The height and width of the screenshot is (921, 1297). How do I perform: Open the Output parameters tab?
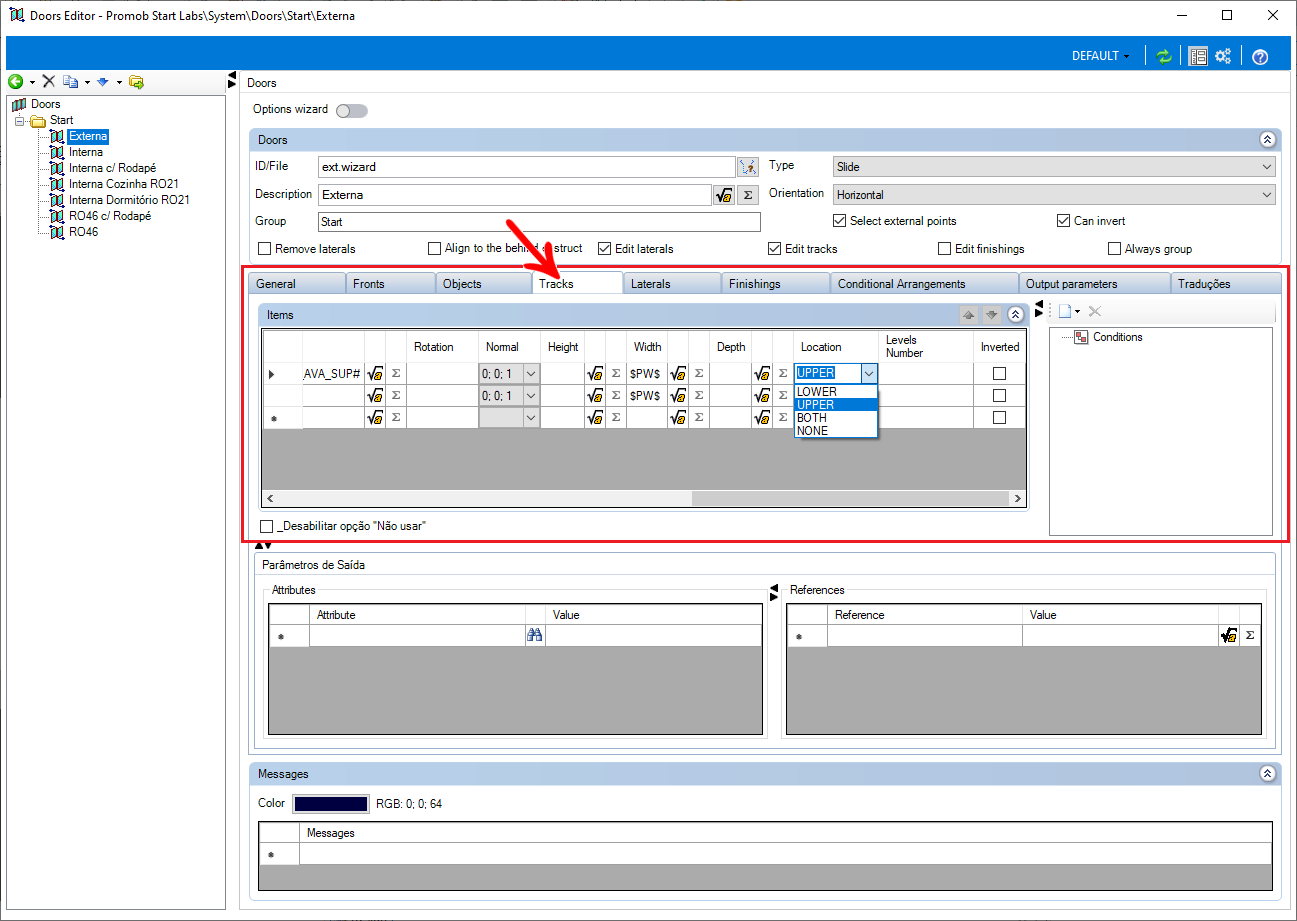point(1094,284)
